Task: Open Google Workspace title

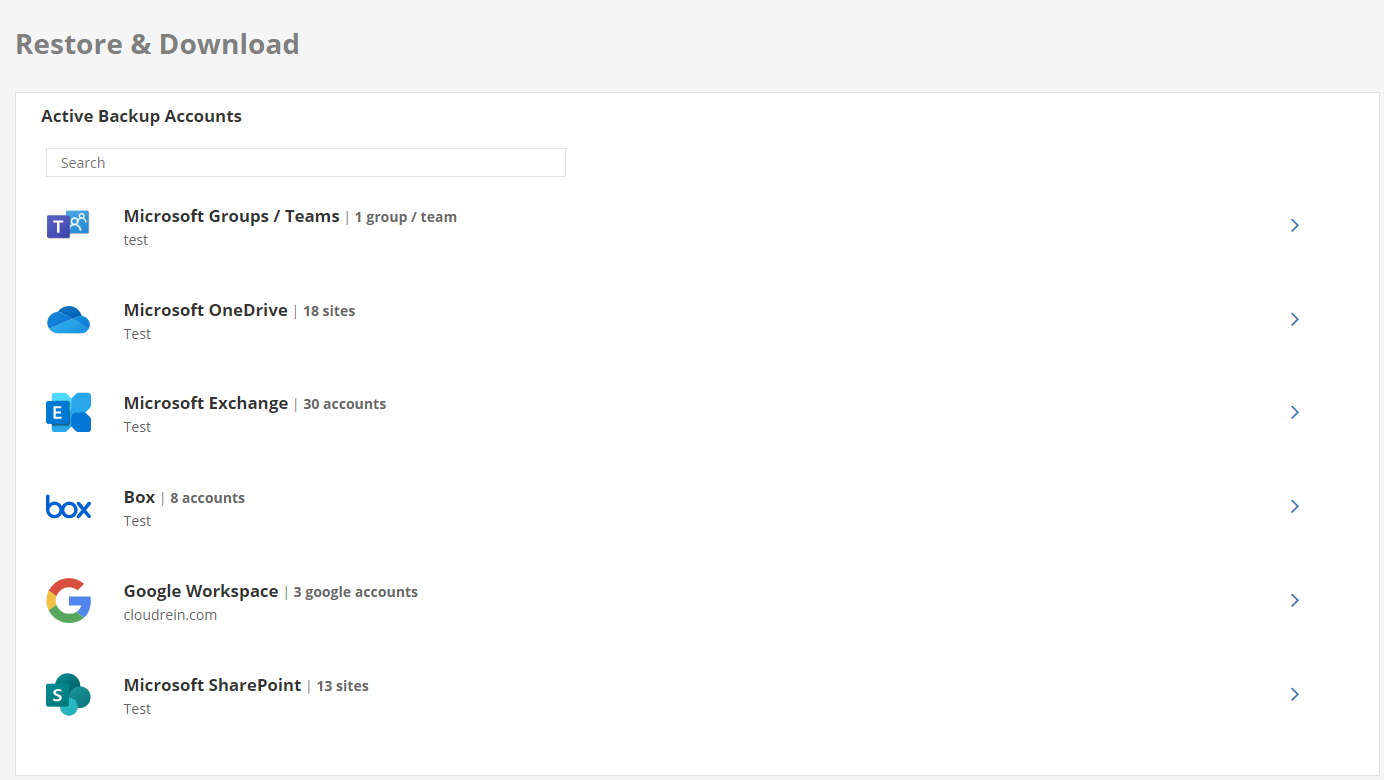Action: click(201, 591)
